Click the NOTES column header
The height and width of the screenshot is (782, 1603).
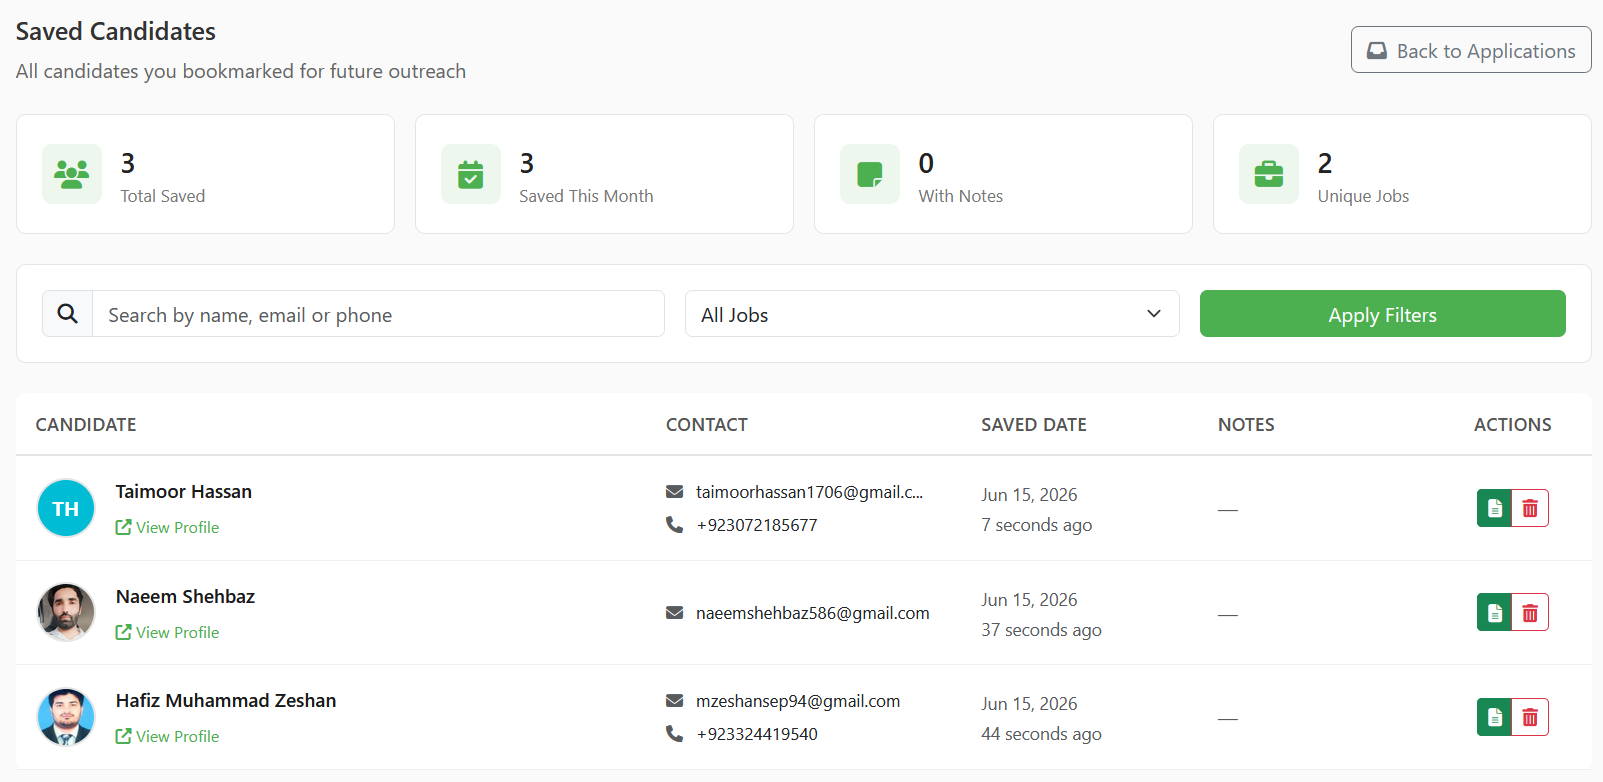[1246, 424]
